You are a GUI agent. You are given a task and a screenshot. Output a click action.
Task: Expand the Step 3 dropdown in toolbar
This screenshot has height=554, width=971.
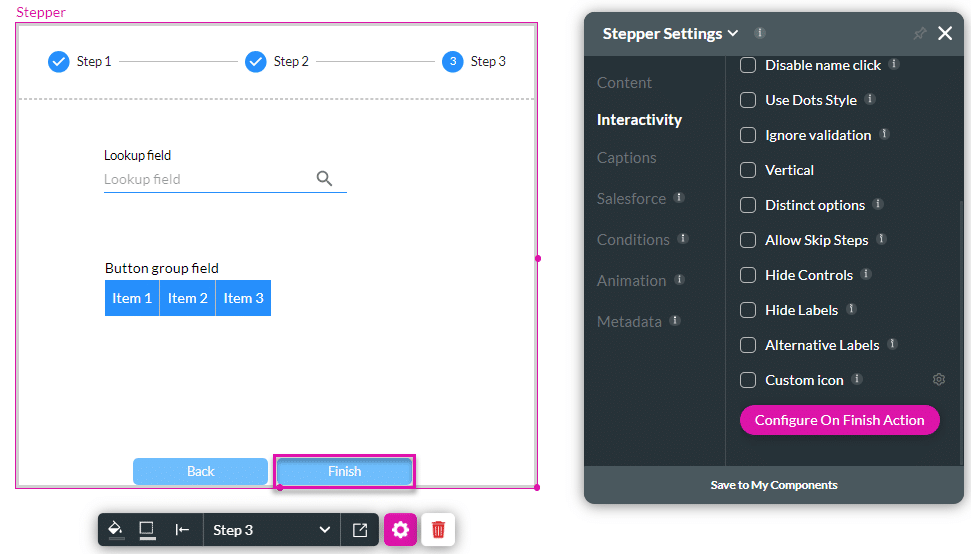tap(271, 530)
